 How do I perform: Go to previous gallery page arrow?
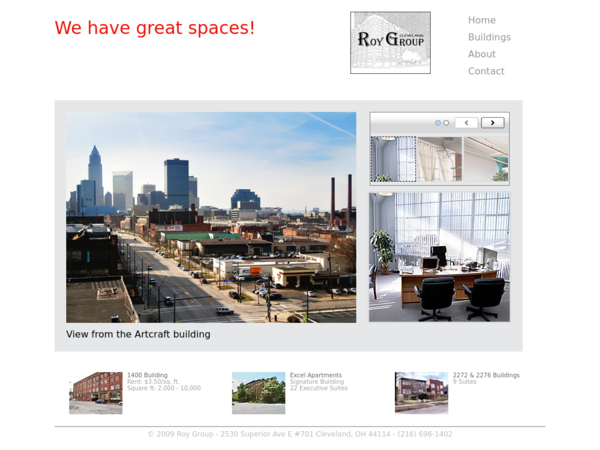(x=466, y=123)
